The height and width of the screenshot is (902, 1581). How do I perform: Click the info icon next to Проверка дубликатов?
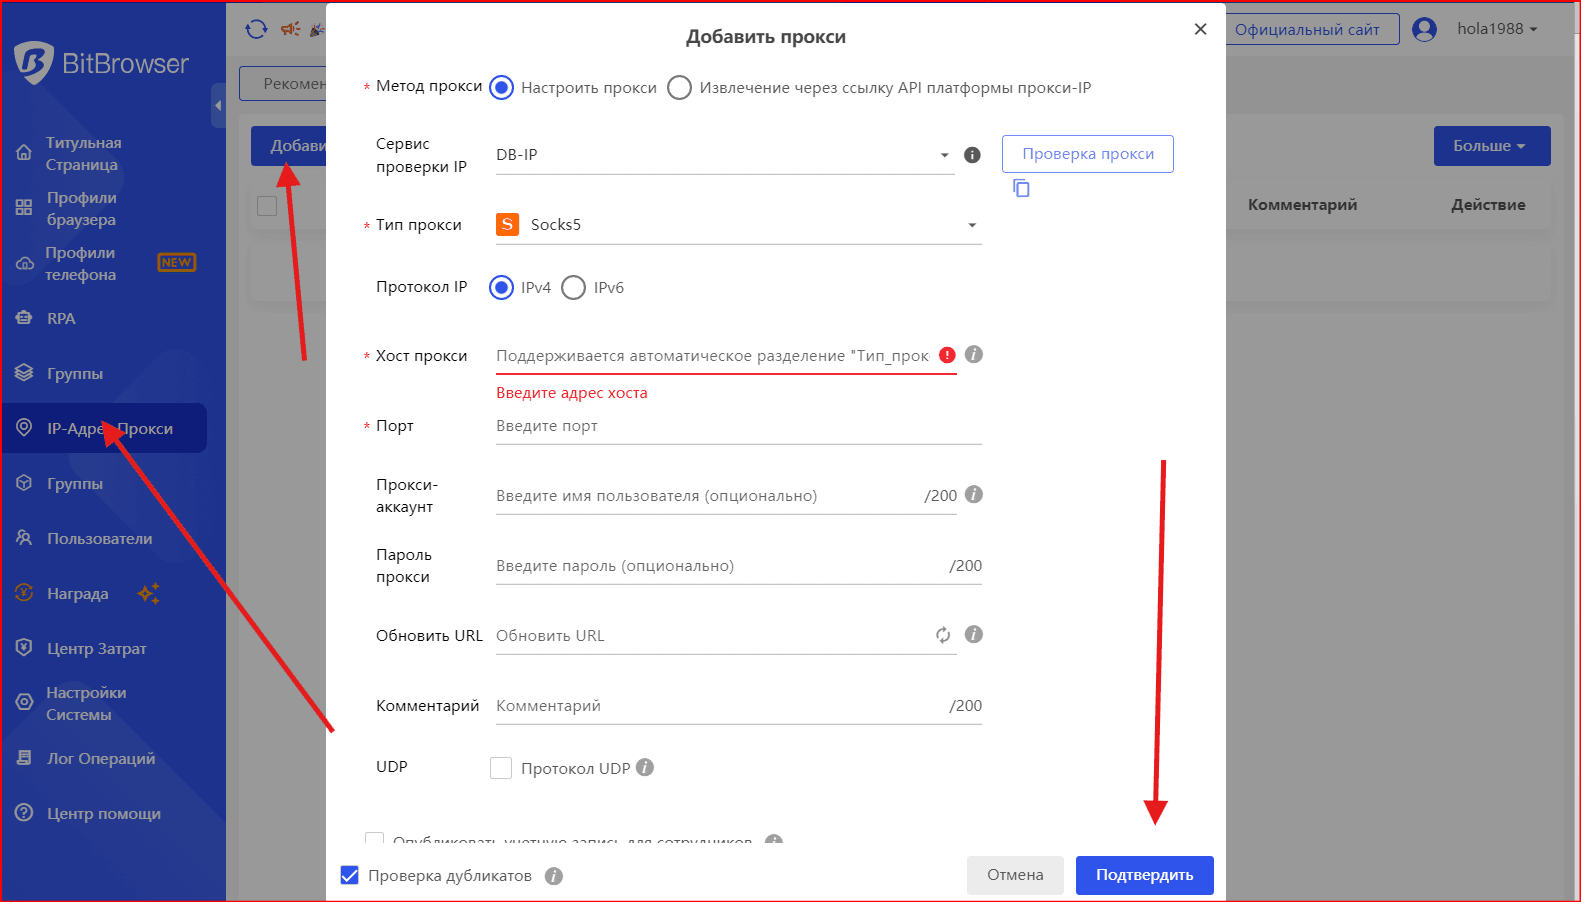coord(554,876)
